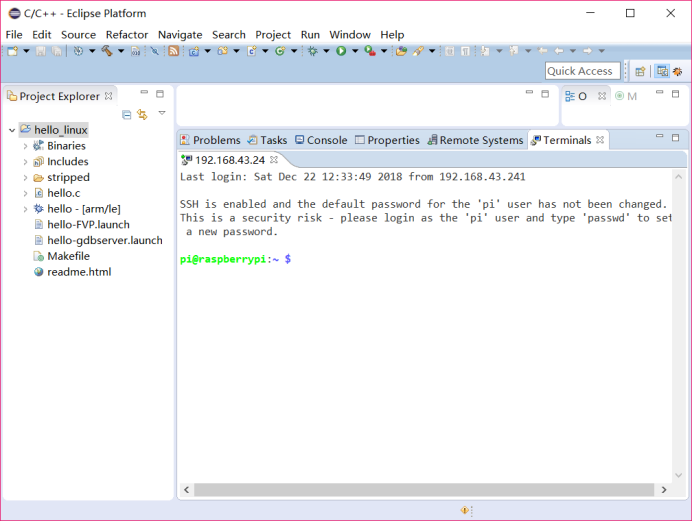Open dropdown next to Build hammer

pyautogui.click(x=121, y=51)
